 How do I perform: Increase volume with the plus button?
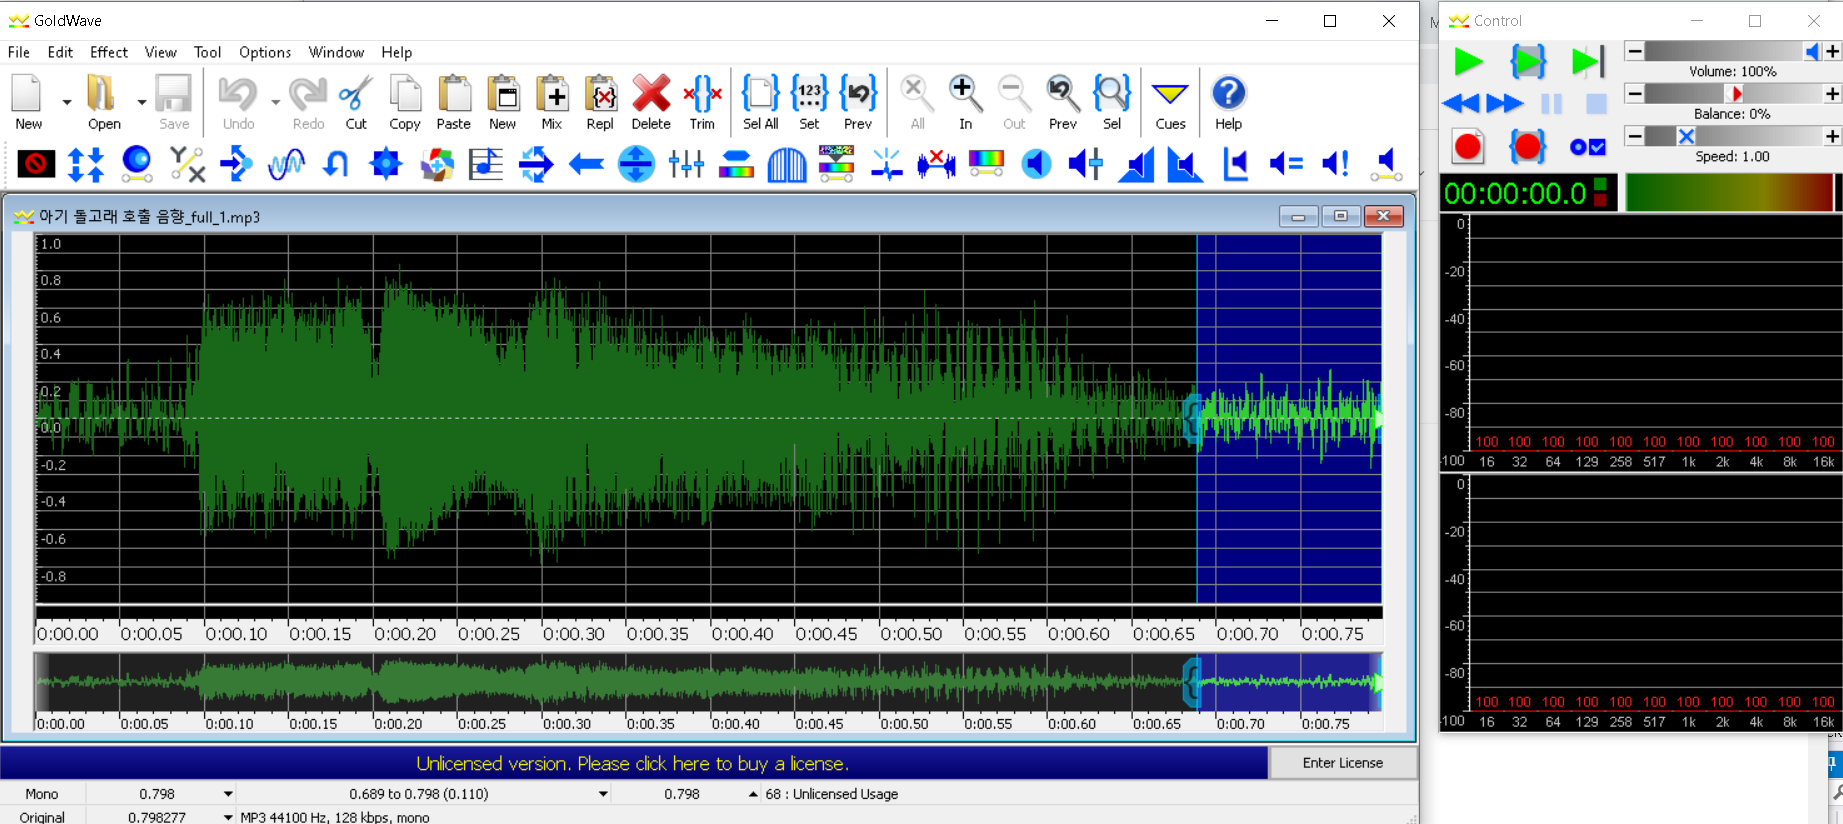click(x=1832, y=51)
